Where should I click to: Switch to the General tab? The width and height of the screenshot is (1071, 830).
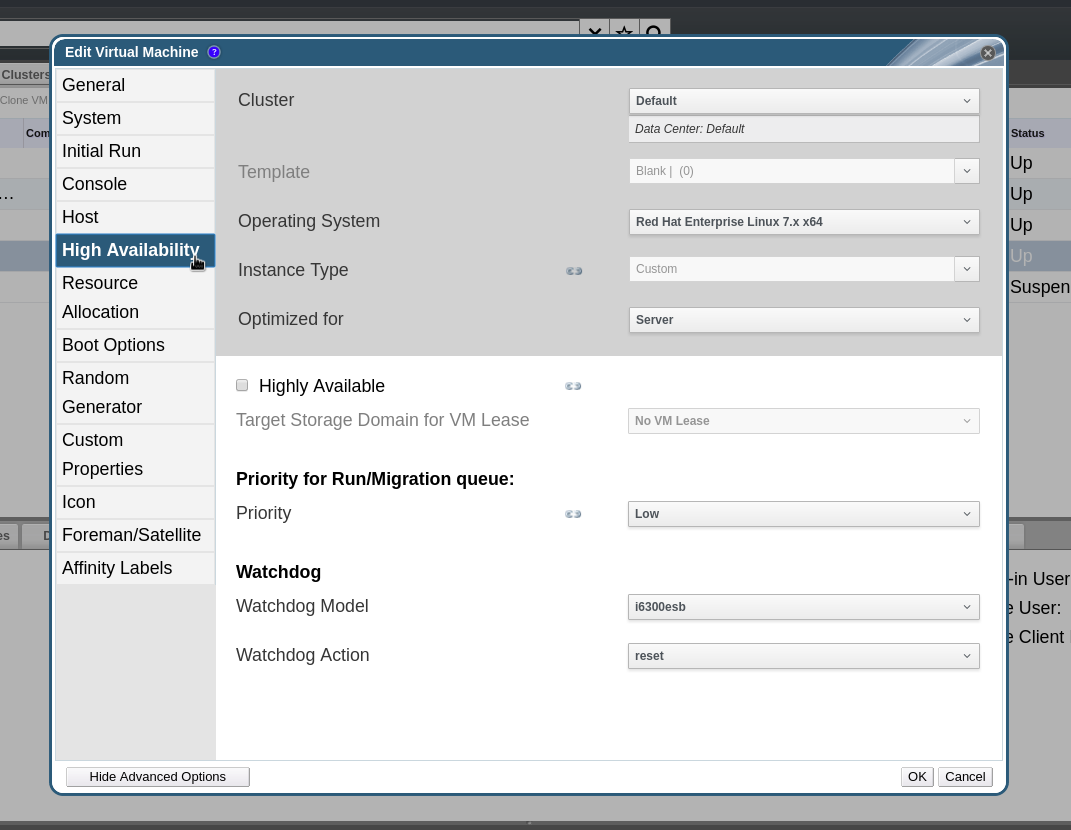[93, 85]
